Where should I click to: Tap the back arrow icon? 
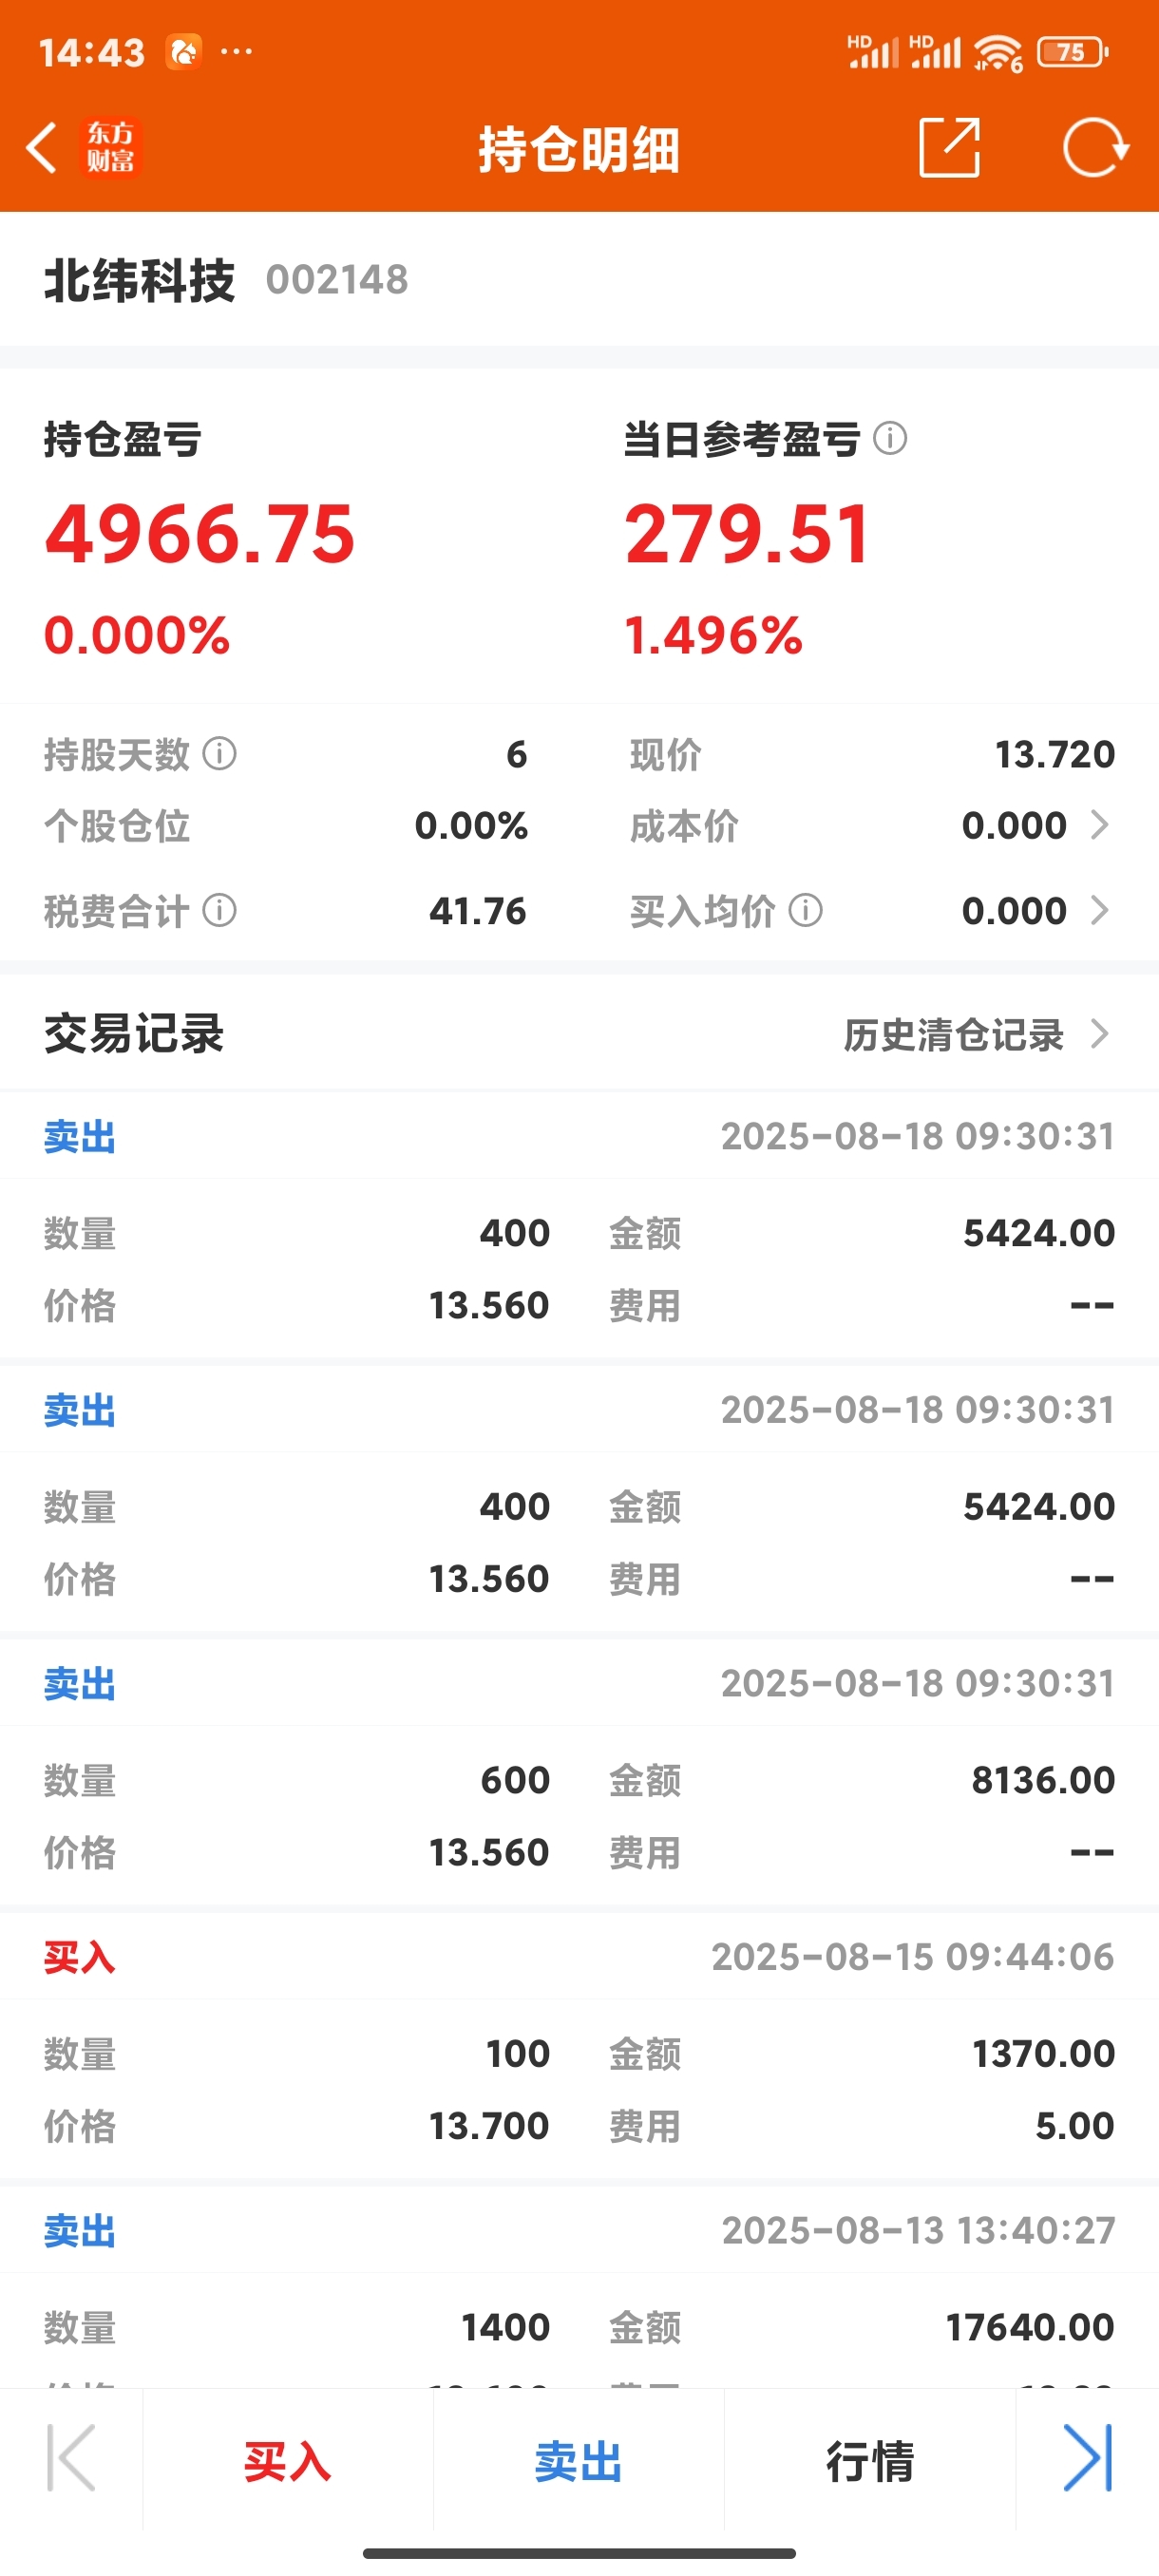pyautogui.click(x=40, y=148)
